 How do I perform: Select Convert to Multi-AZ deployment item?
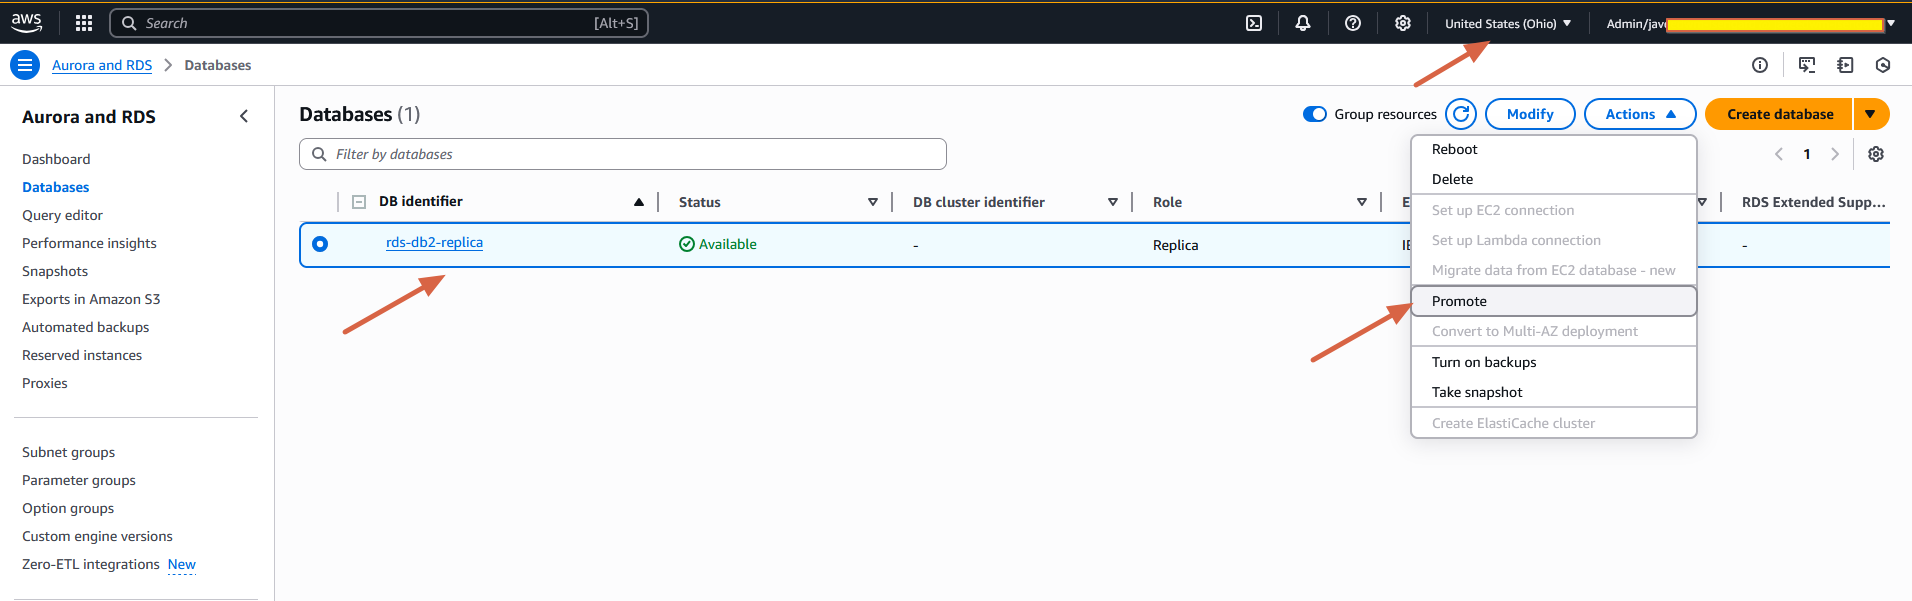click(1553, 331)
